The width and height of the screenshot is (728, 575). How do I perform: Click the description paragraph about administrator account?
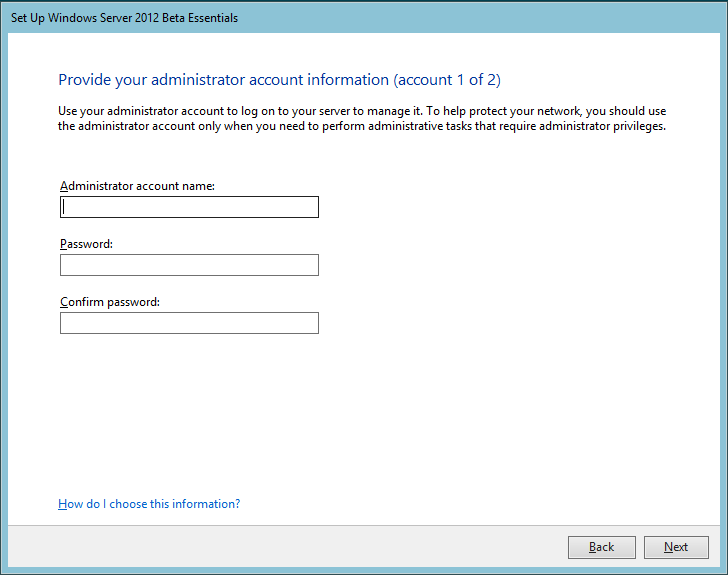362,118
